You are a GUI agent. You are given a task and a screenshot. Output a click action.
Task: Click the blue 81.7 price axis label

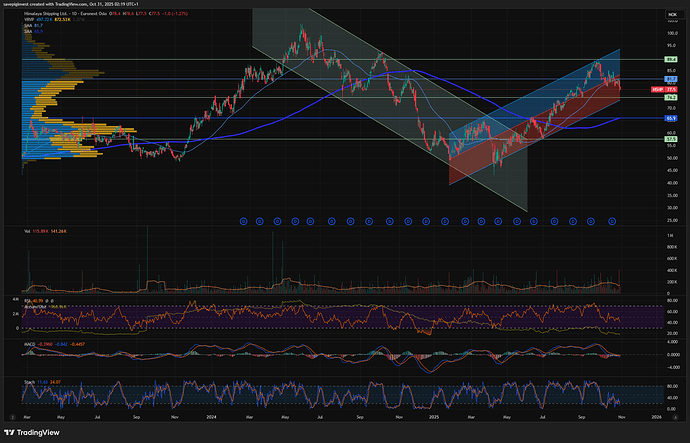point(671,79)
